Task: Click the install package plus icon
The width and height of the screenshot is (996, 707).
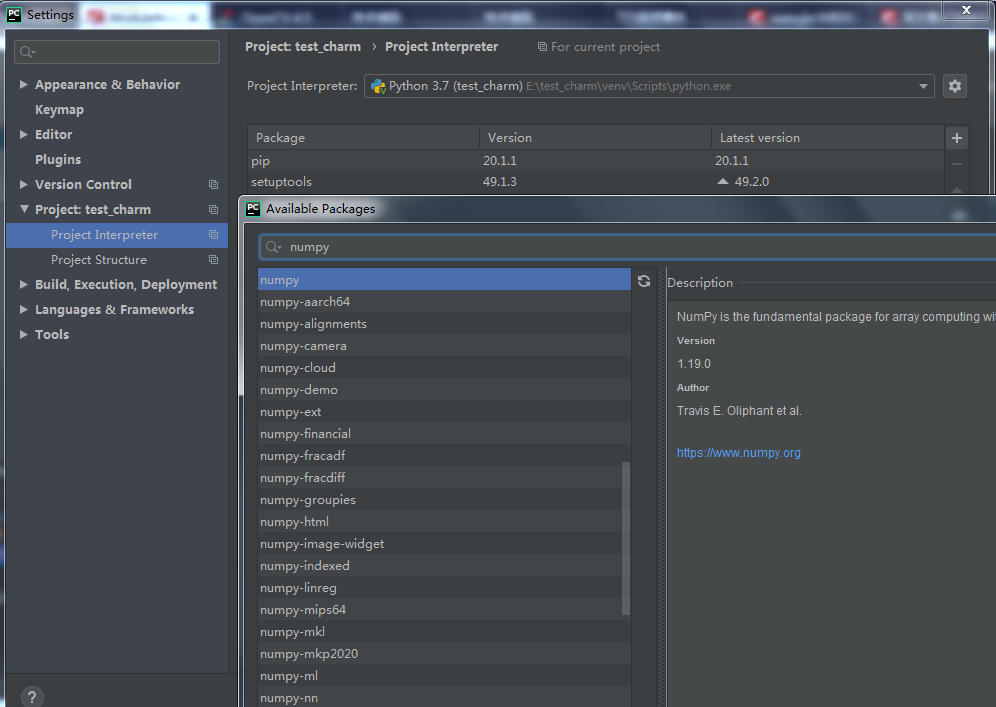Action: (956, 137)
